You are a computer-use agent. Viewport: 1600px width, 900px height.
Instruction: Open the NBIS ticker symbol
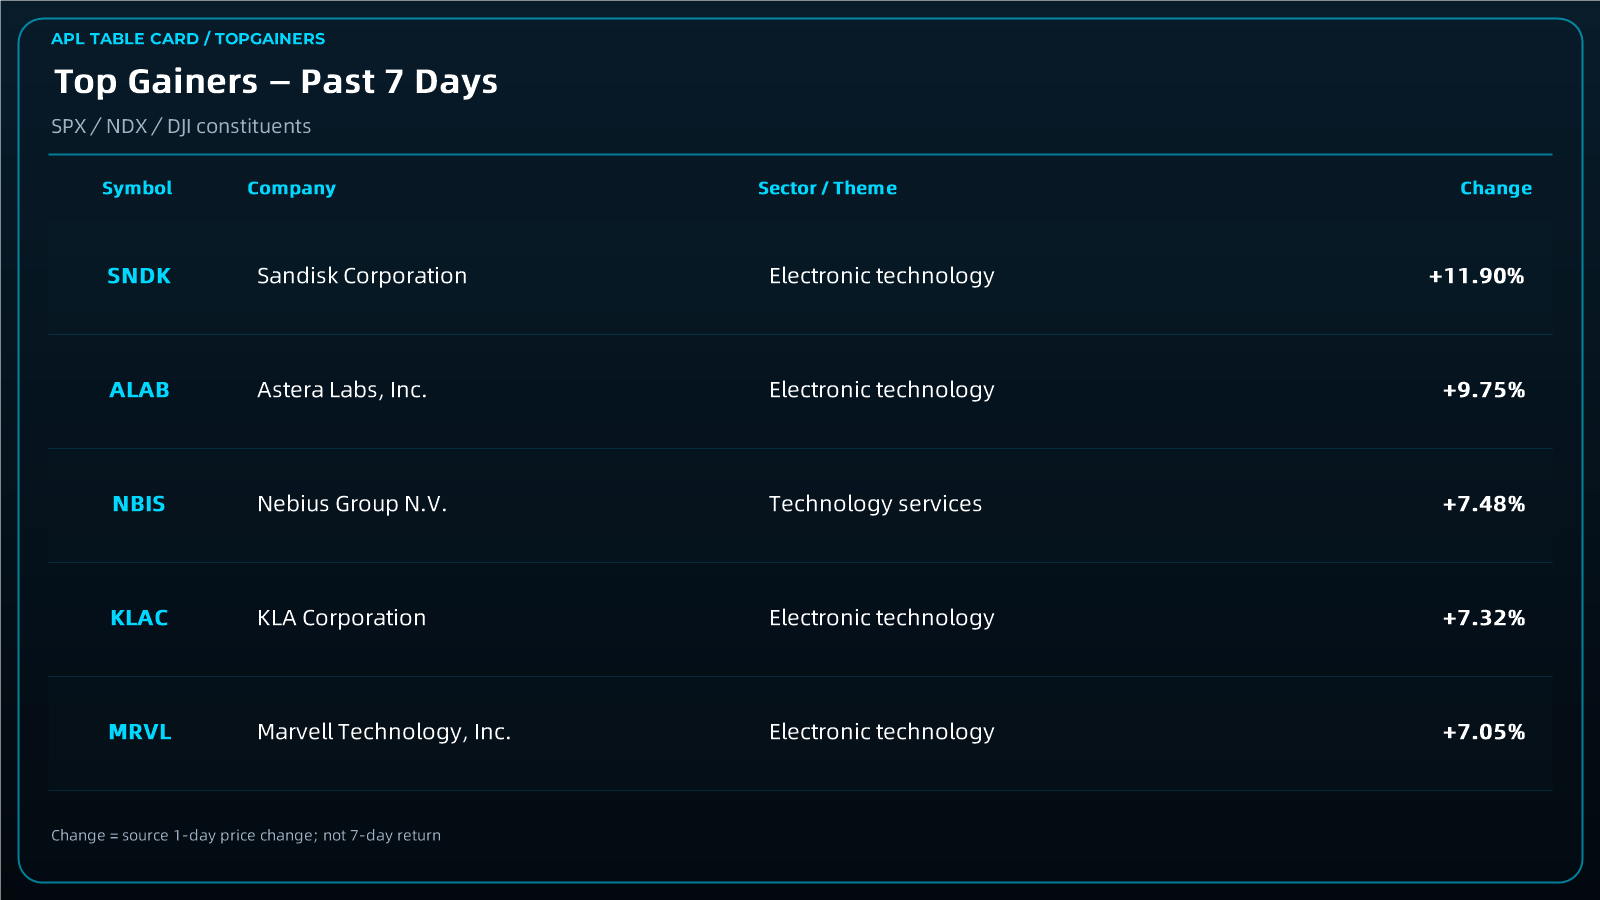(x=139, y=504)
